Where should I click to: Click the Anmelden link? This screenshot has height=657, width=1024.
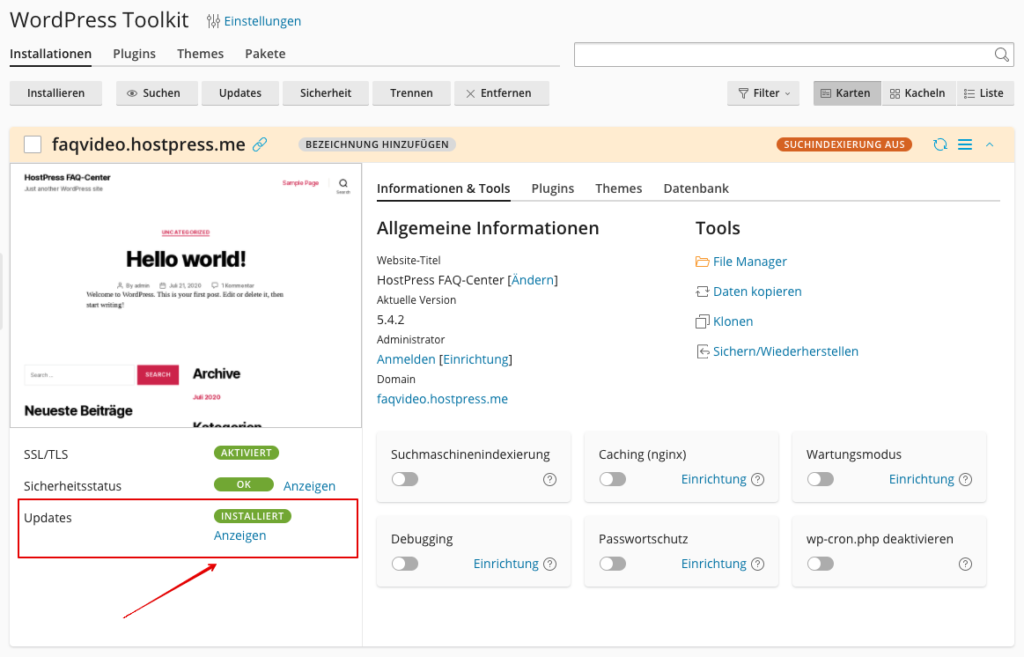[406, 359]
